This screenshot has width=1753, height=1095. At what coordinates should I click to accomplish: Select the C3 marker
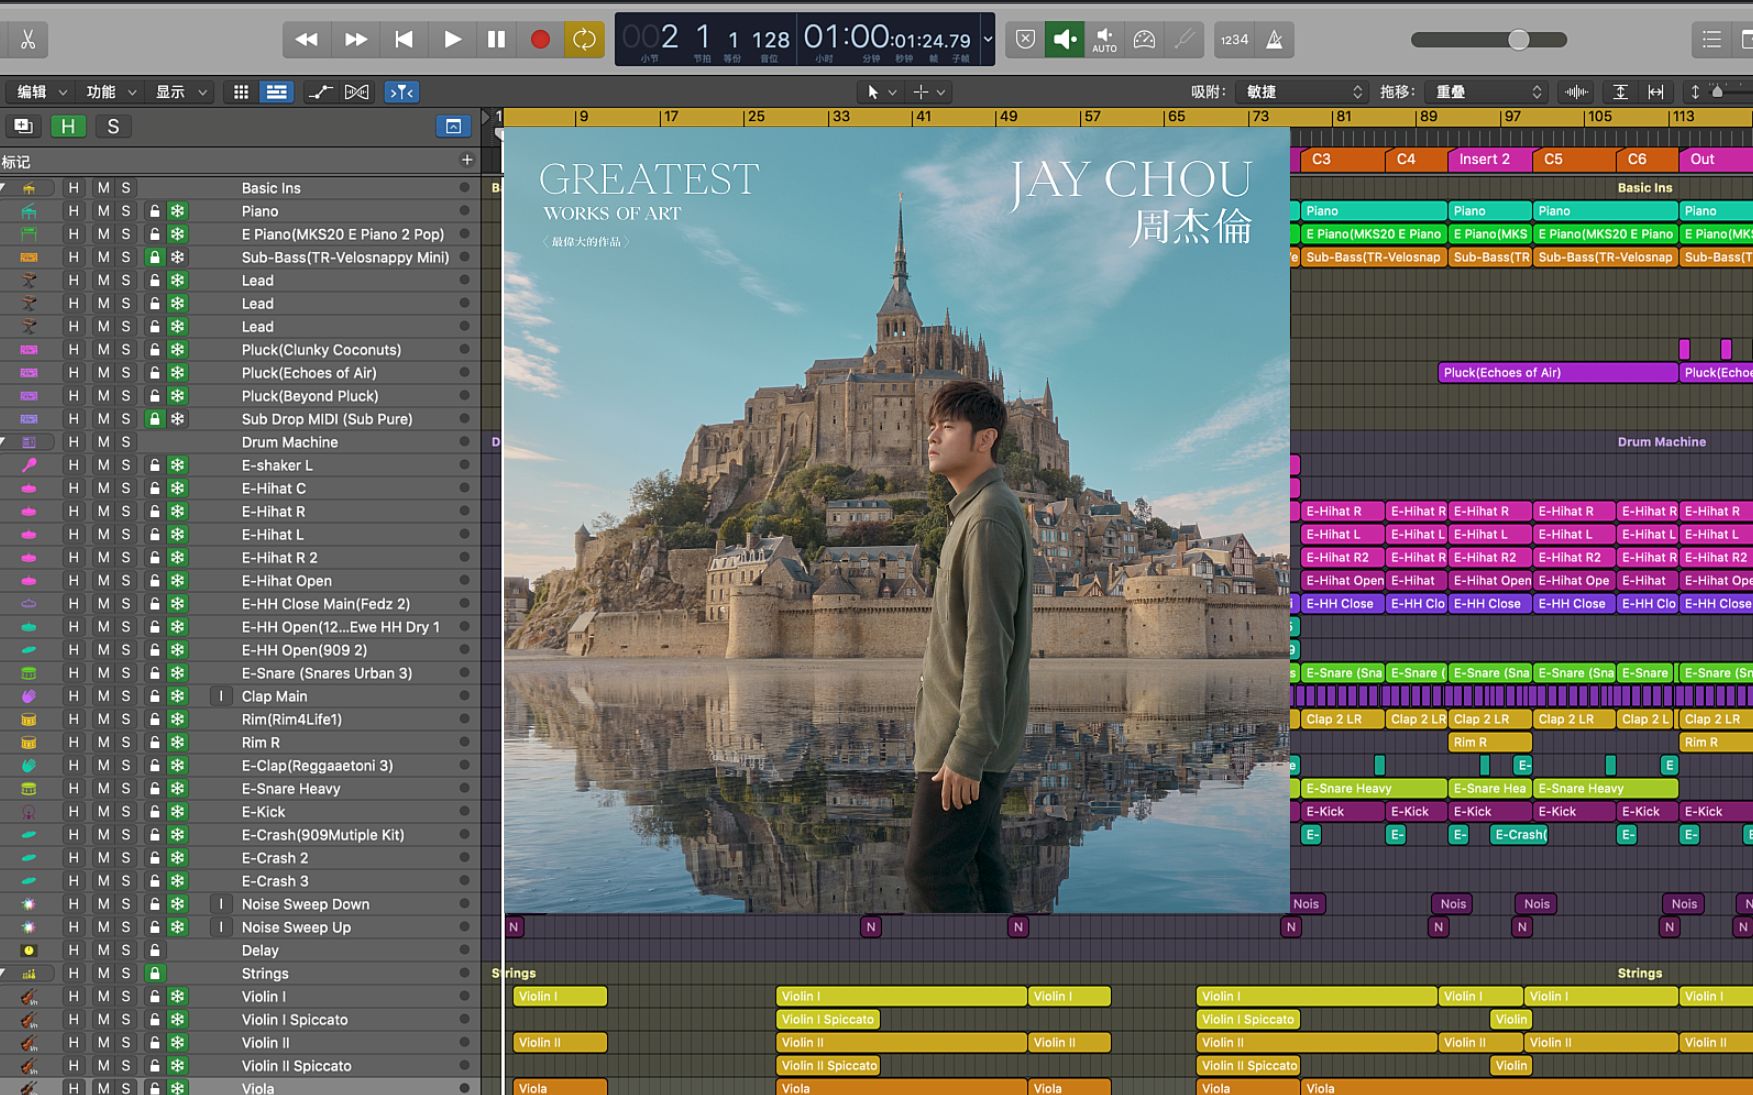[x=1343, y=159]
